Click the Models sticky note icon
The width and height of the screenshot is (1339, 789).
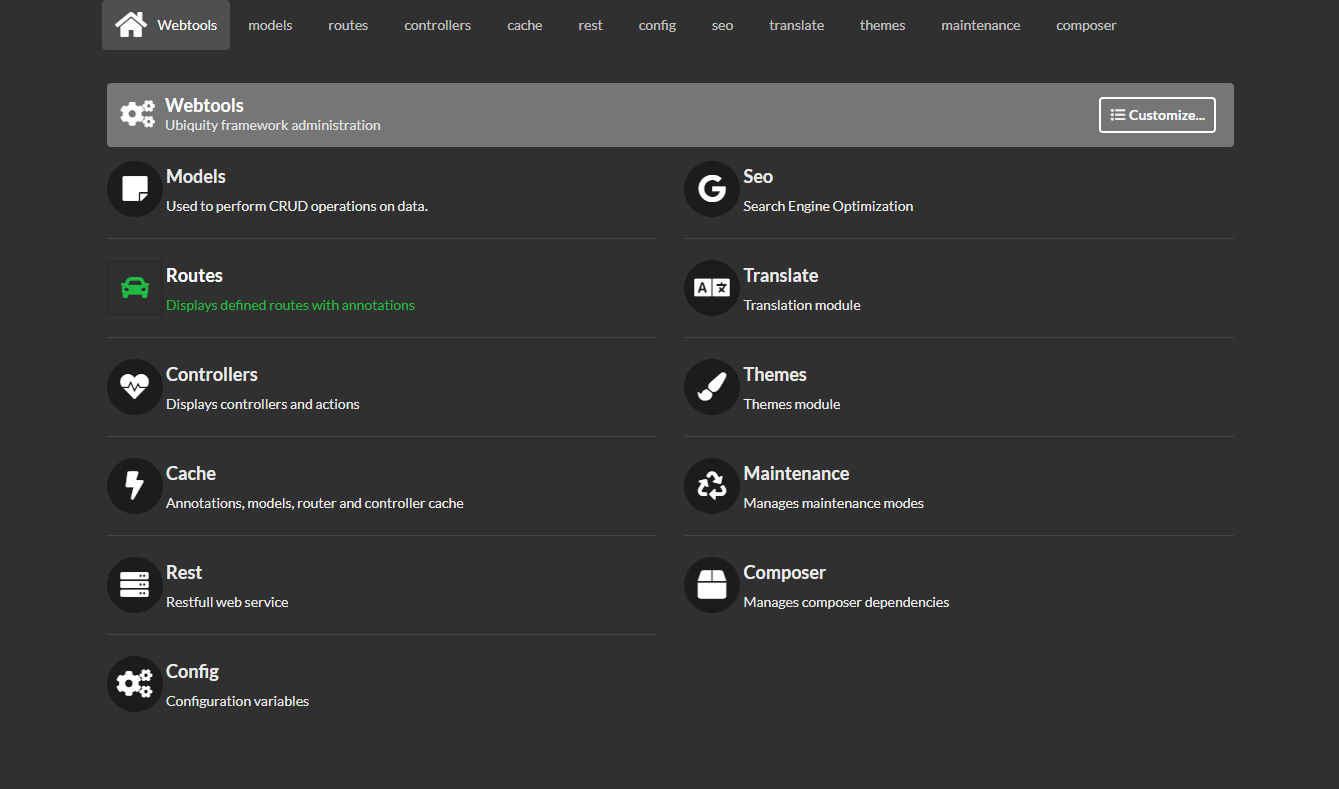pos(134,189)
